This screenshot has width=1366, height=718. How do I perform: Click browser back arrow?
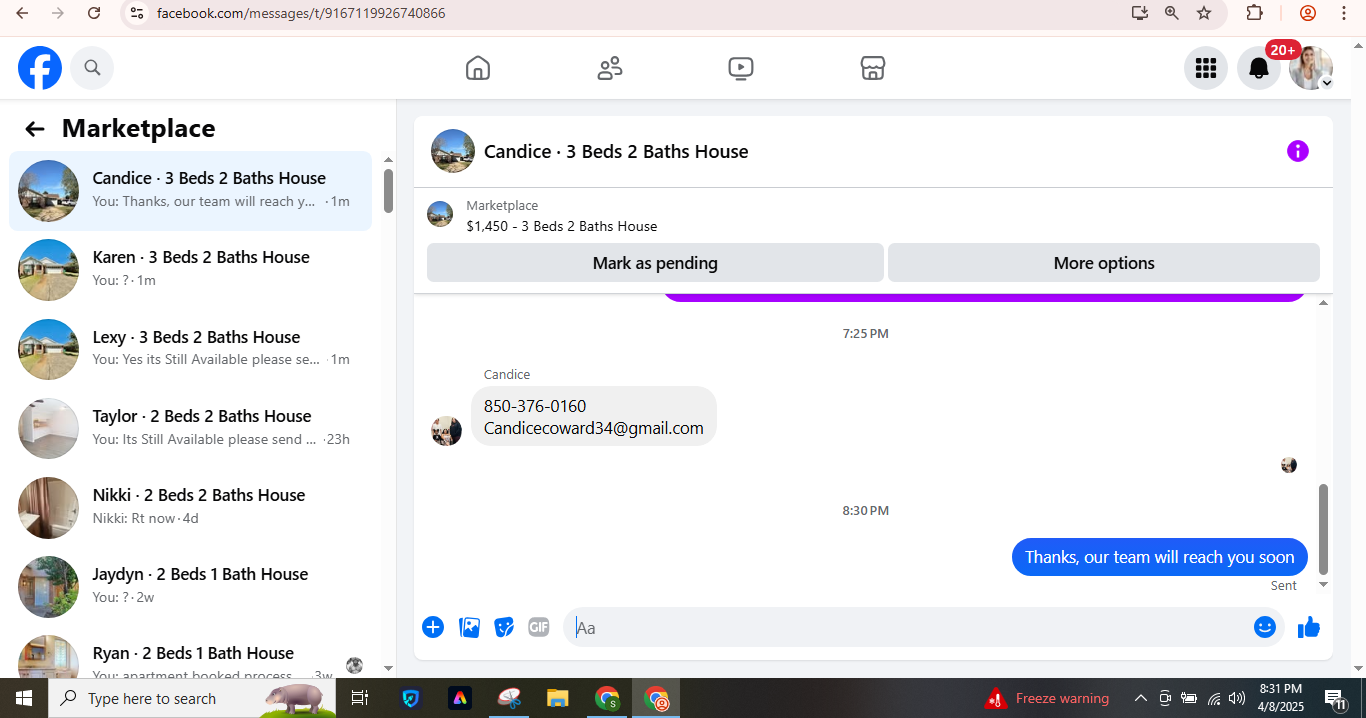point(22,13)
